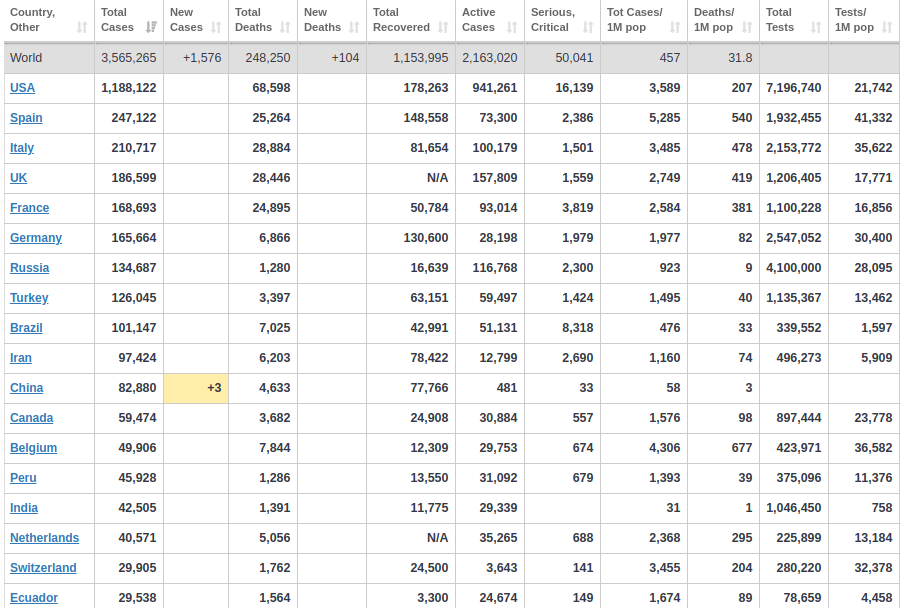Sort table by Total Deaths arrows icon

(x=285, y=27)
